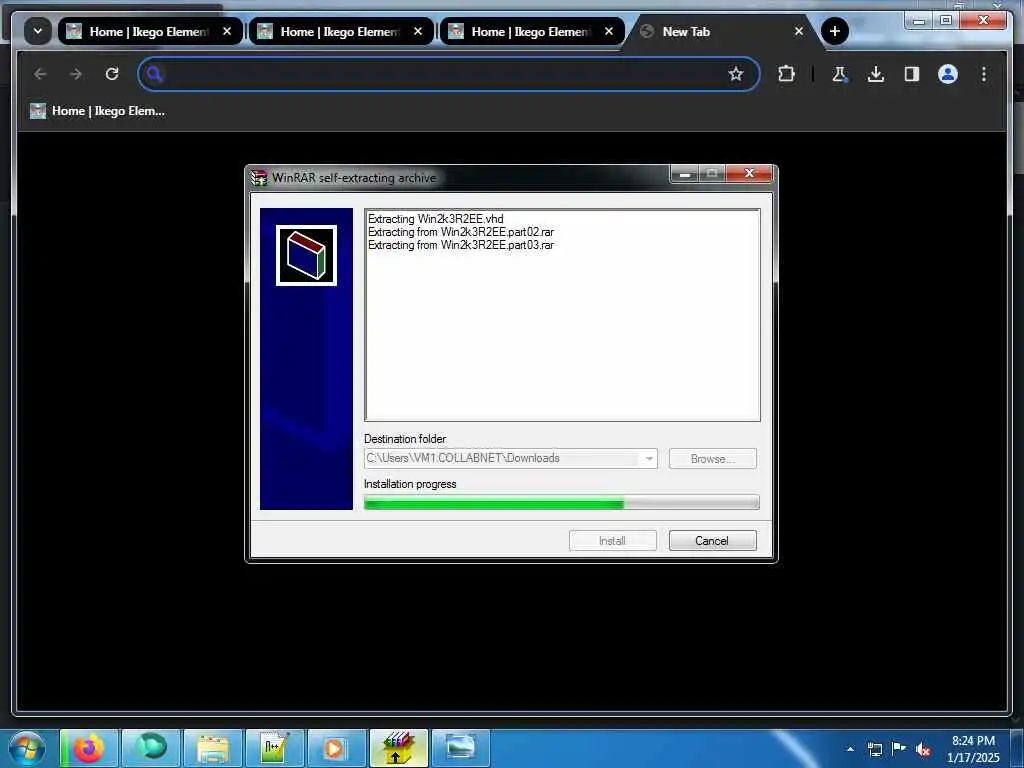Open the picture viewer taskbar icon
1024x768 pixels.
(x=460, y=748)
